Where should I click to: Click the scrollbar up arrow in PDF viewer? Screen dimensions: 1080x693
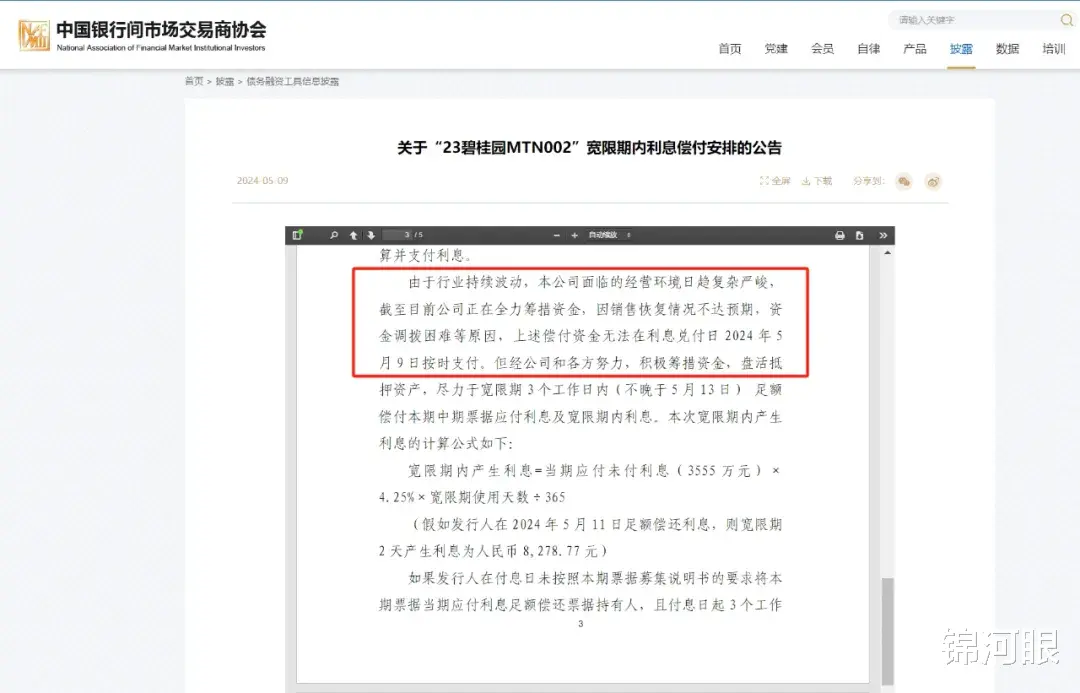point(887,253)
